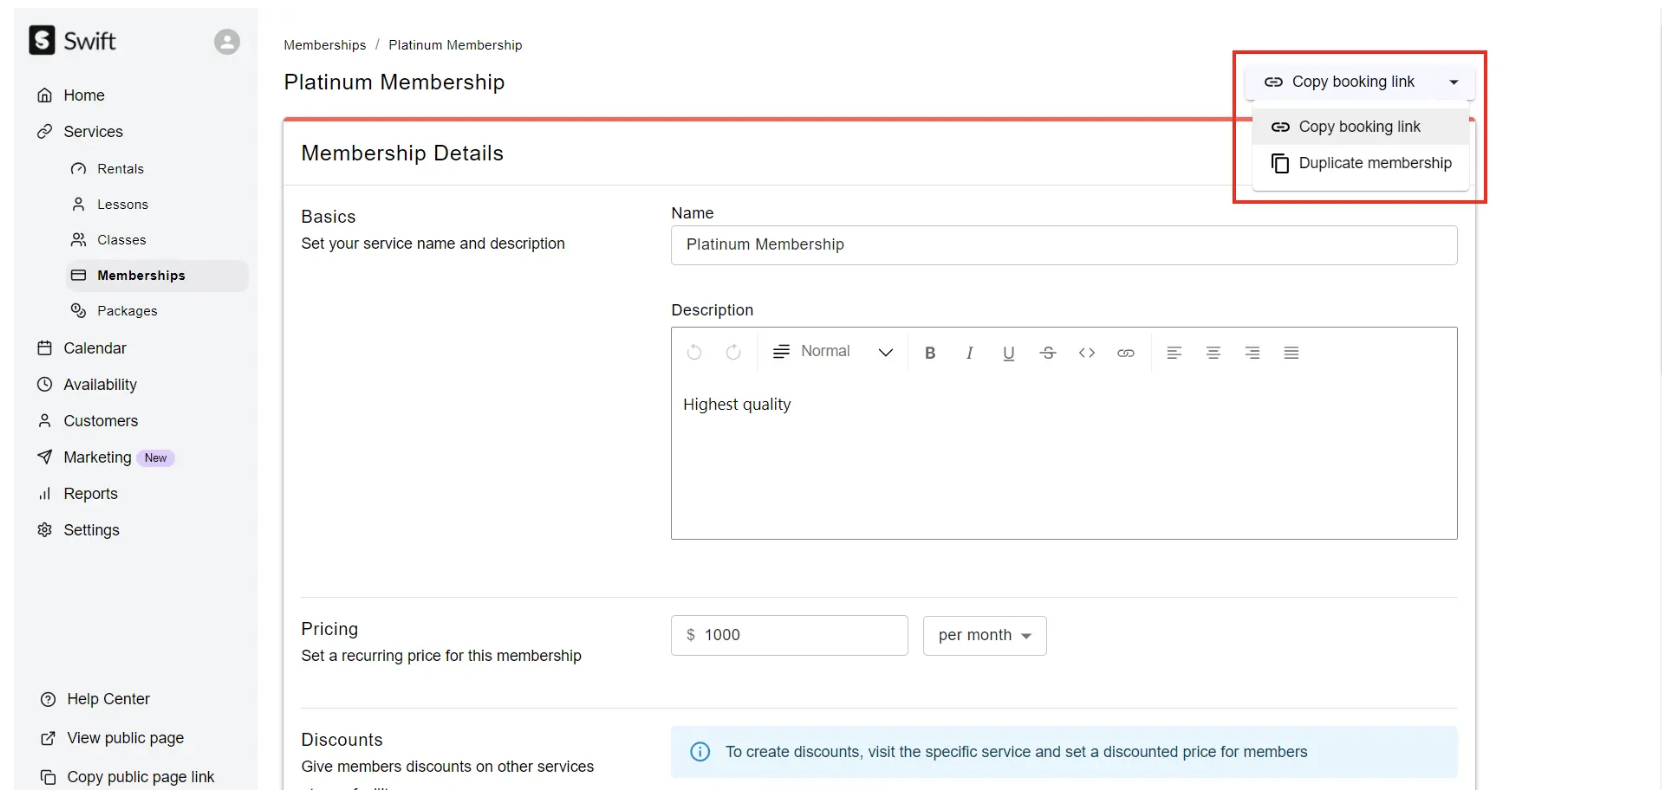Center align the description text
1662x800 pixels.
click(1213, 353)
